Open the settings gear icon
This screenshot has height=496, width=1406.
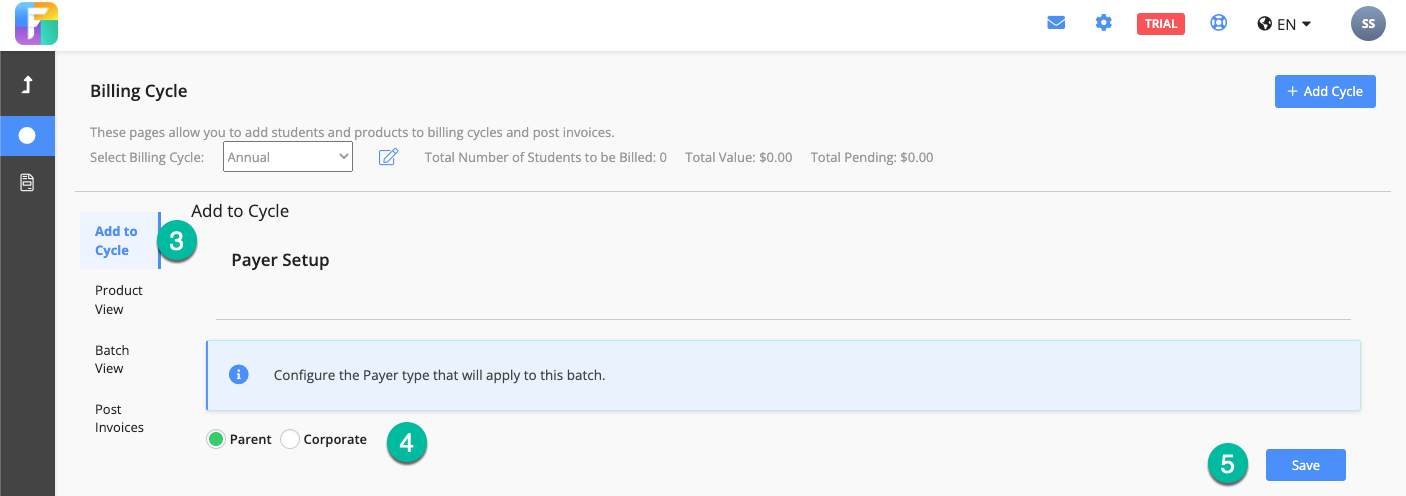(x=1104, y=23)
